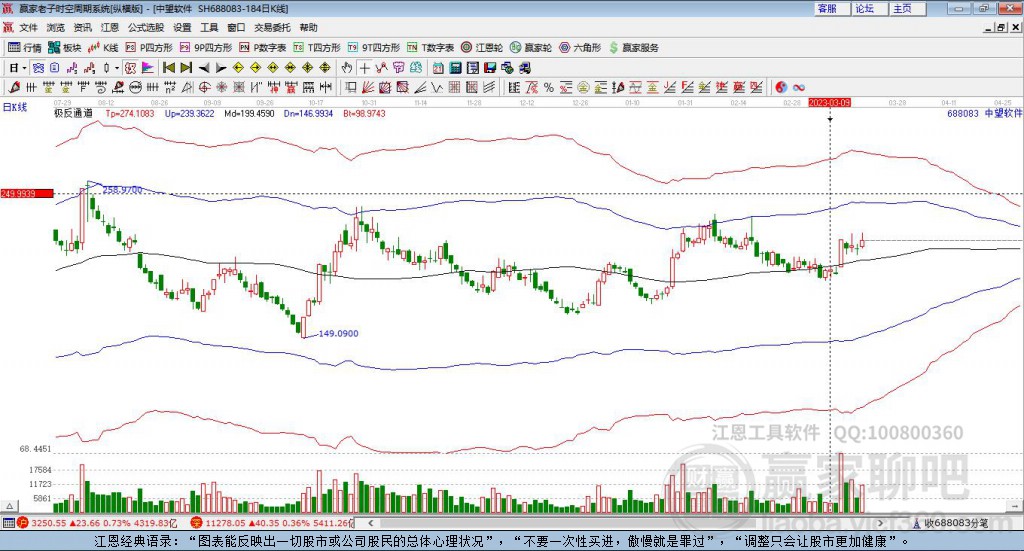The height and width of the screenshot is (551, 1024).
Task: Click the calculator icon in toolbar
Action: 455,68
